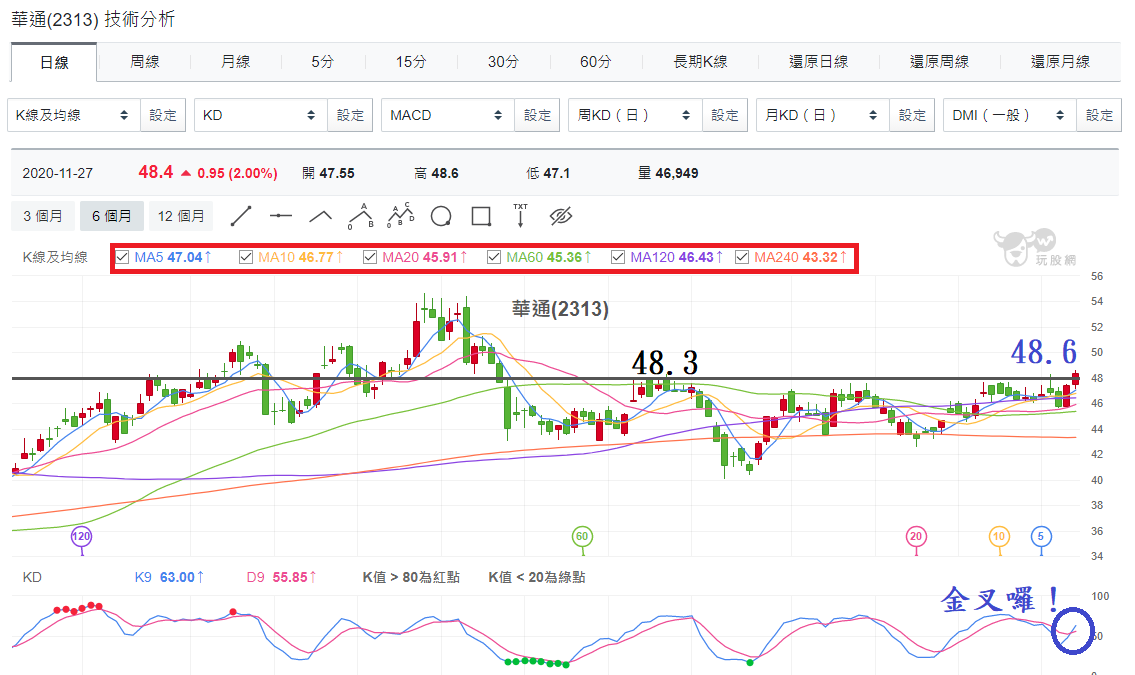Open 設定 next to MACD dropdown
The width and height of the screenshot is (1135, 675).
[x=537, y=115]
